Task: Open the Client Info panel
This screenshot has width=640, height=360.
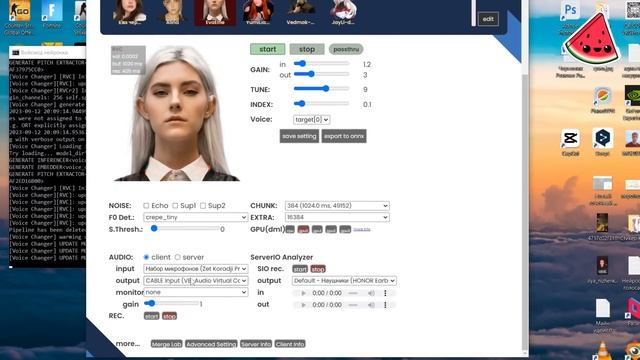Action: [290, 344]
